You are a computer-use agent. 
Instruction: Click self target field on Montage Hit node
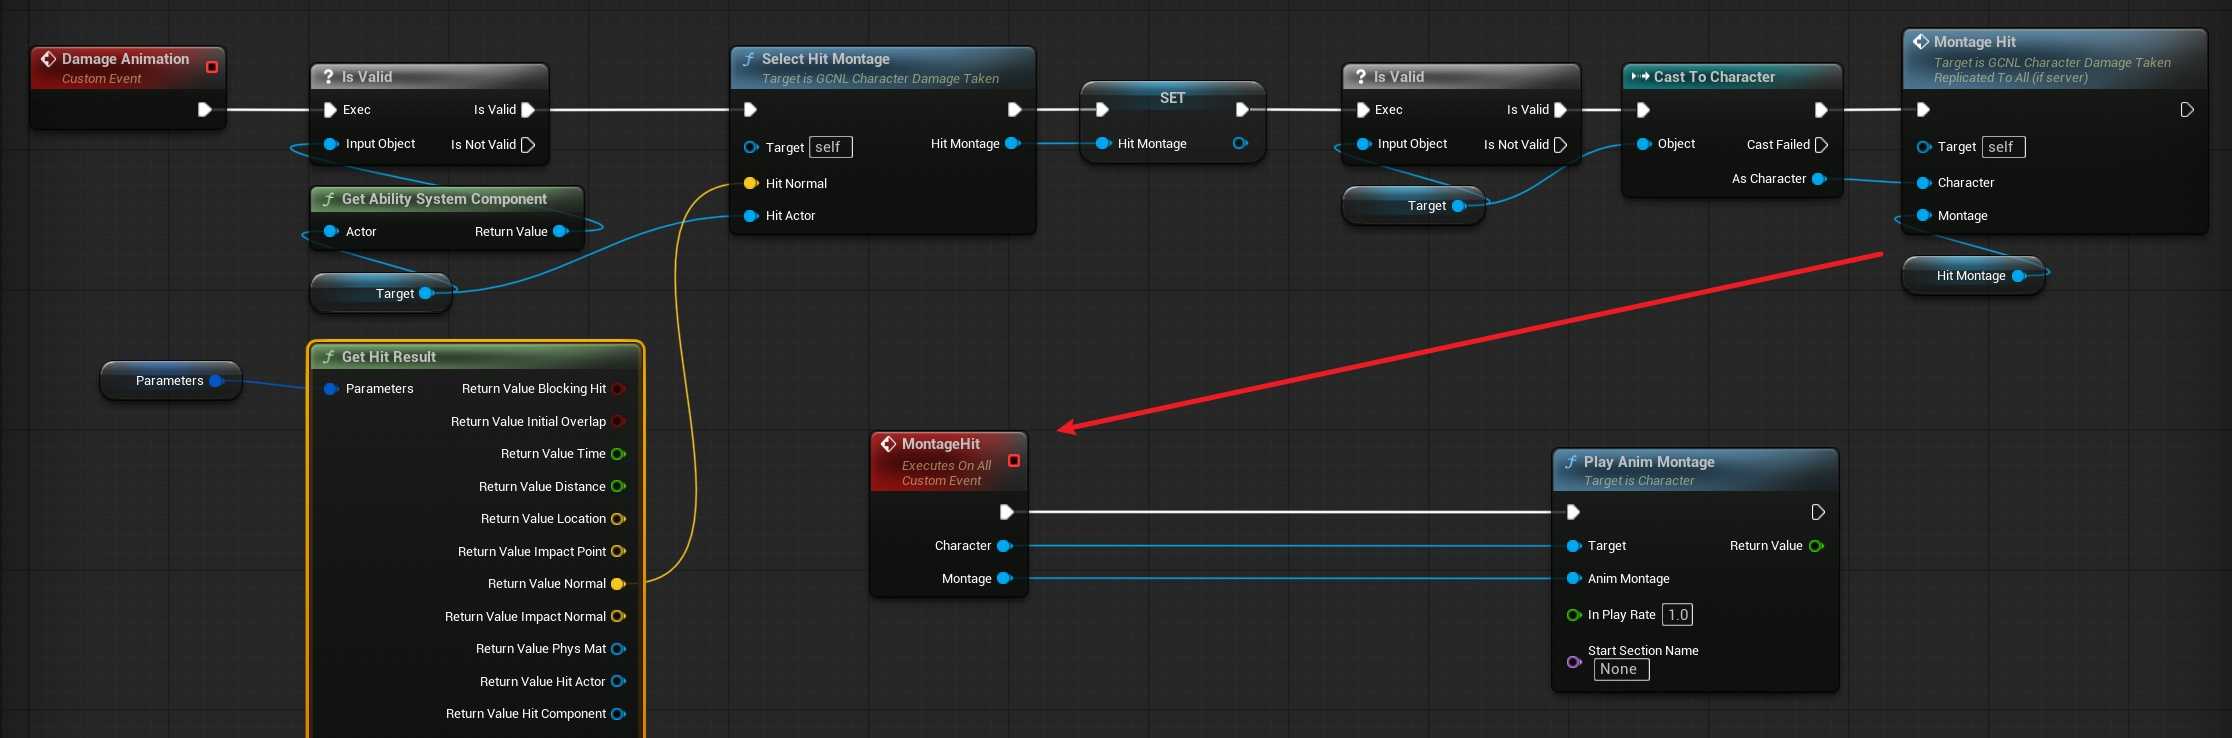click(2002, 147)
